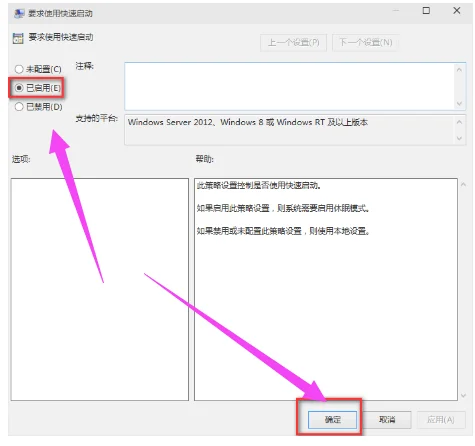Click the comment box scroll down arrow
The height and width of the screenshot is (446, 475).
point(459,104)
